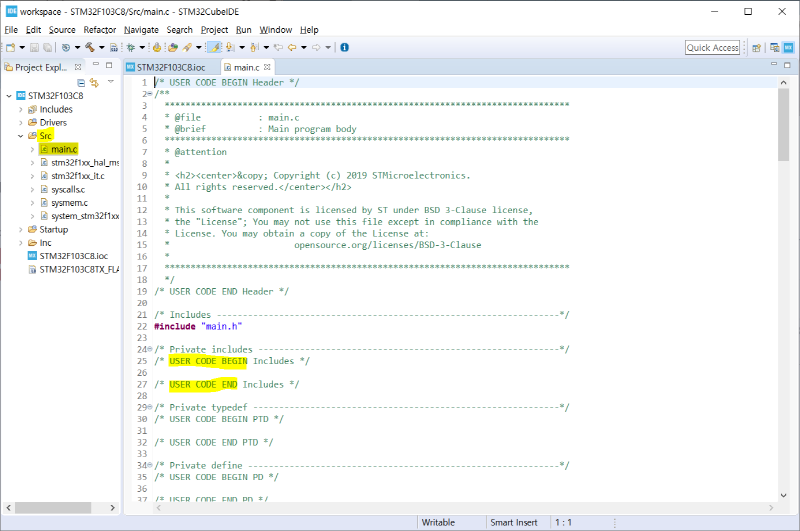The height and width of the screenshot is (531, 800).
Task: Toggle Link with Editor in Project Explorer
Action: [94, 82]
